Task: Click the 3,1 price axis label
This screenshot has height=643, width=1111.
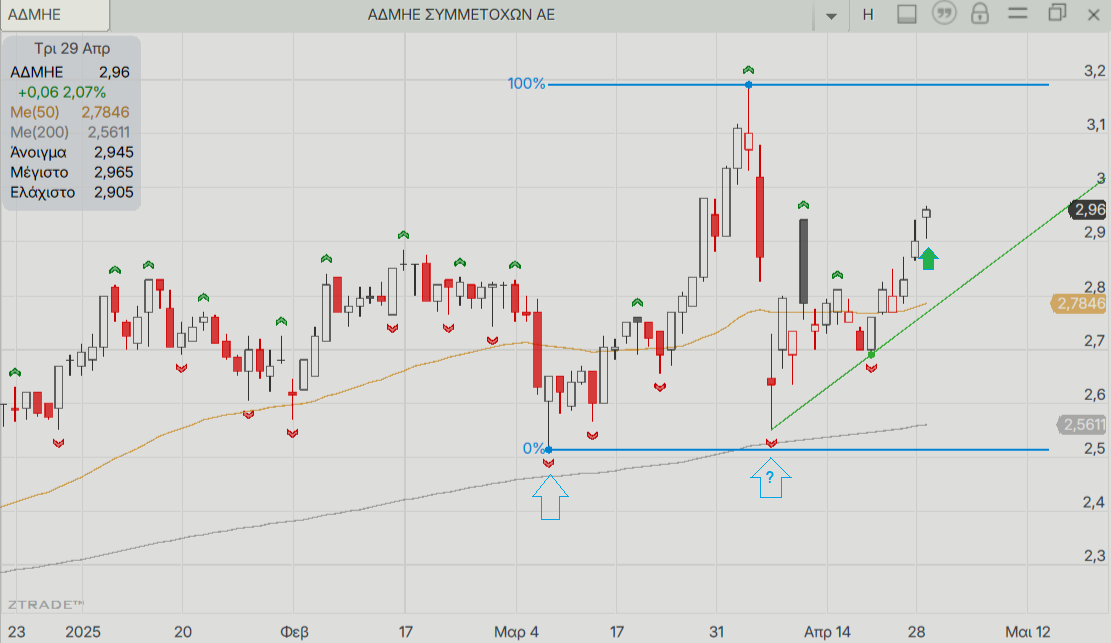Action: tap(1095, 125)
